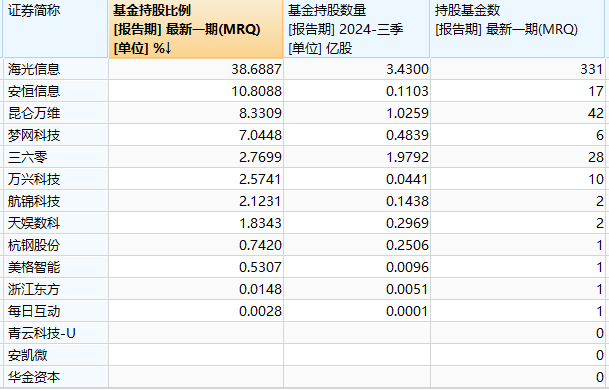Image resolution: width=609 pixels, height=390 pixels.
Task: Click the 0.0096 share quantity cell
Action: tap(357, 267)
